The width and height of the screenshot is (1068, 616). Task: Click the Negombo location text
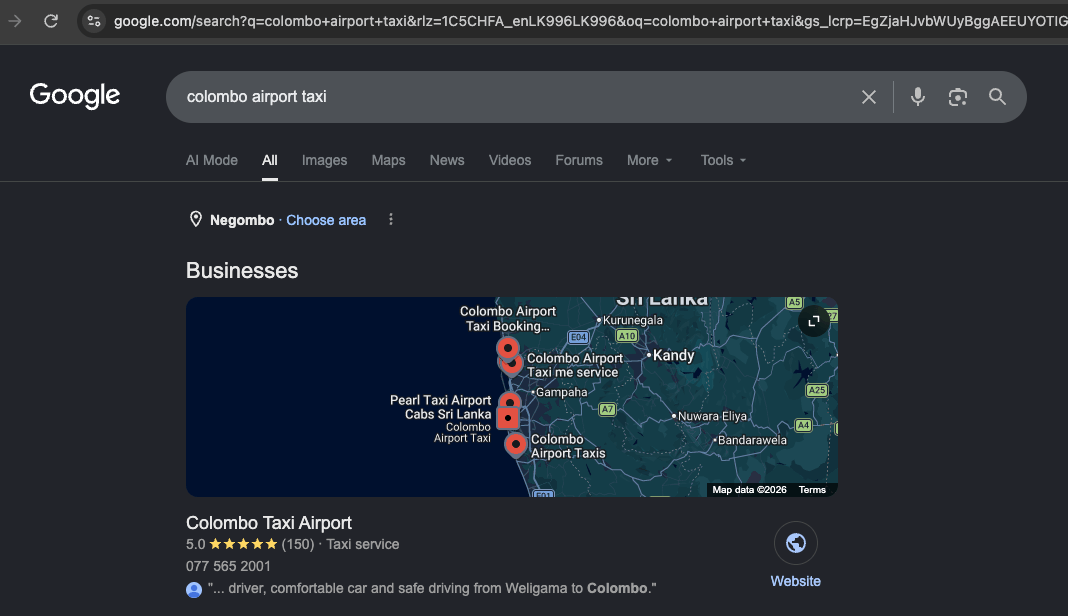[242, 220]
